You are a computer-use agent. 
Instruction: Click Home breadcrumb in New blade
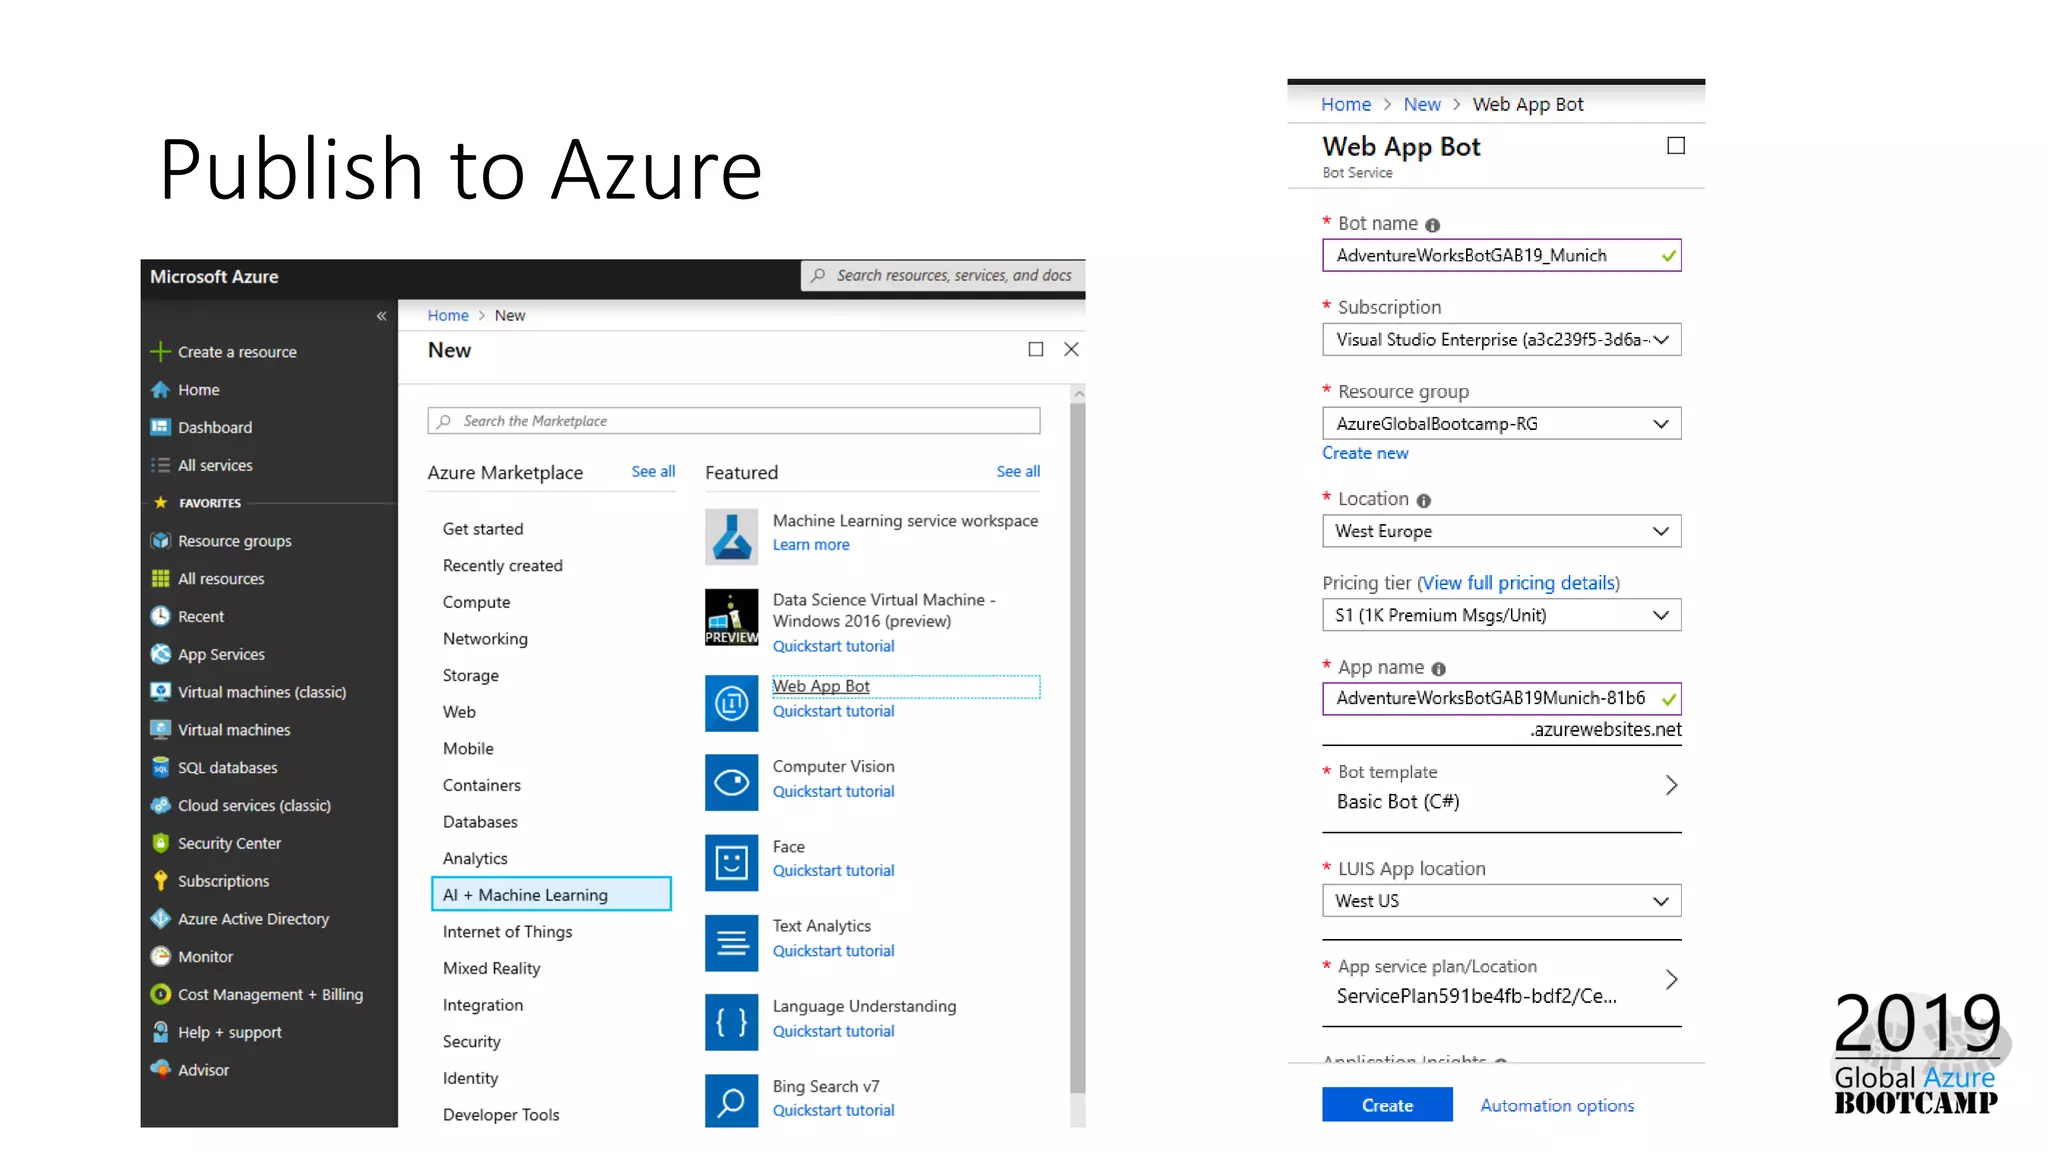[x=448, y=315]
